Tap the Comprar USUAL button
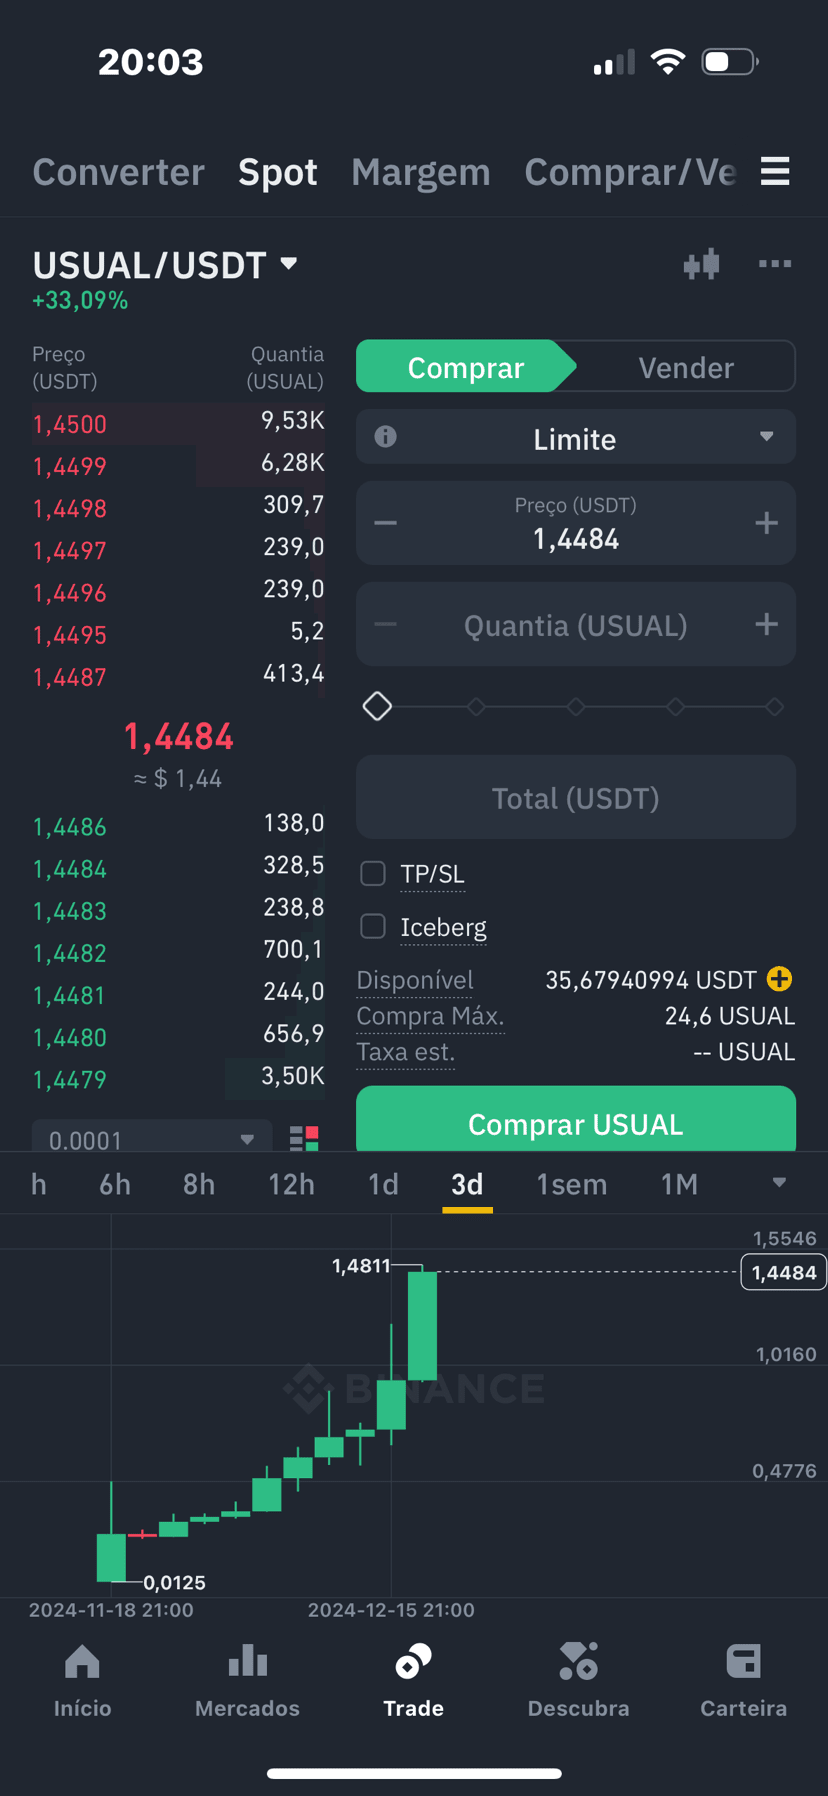The image size is (828, 1796). (x=576, y=1120)
